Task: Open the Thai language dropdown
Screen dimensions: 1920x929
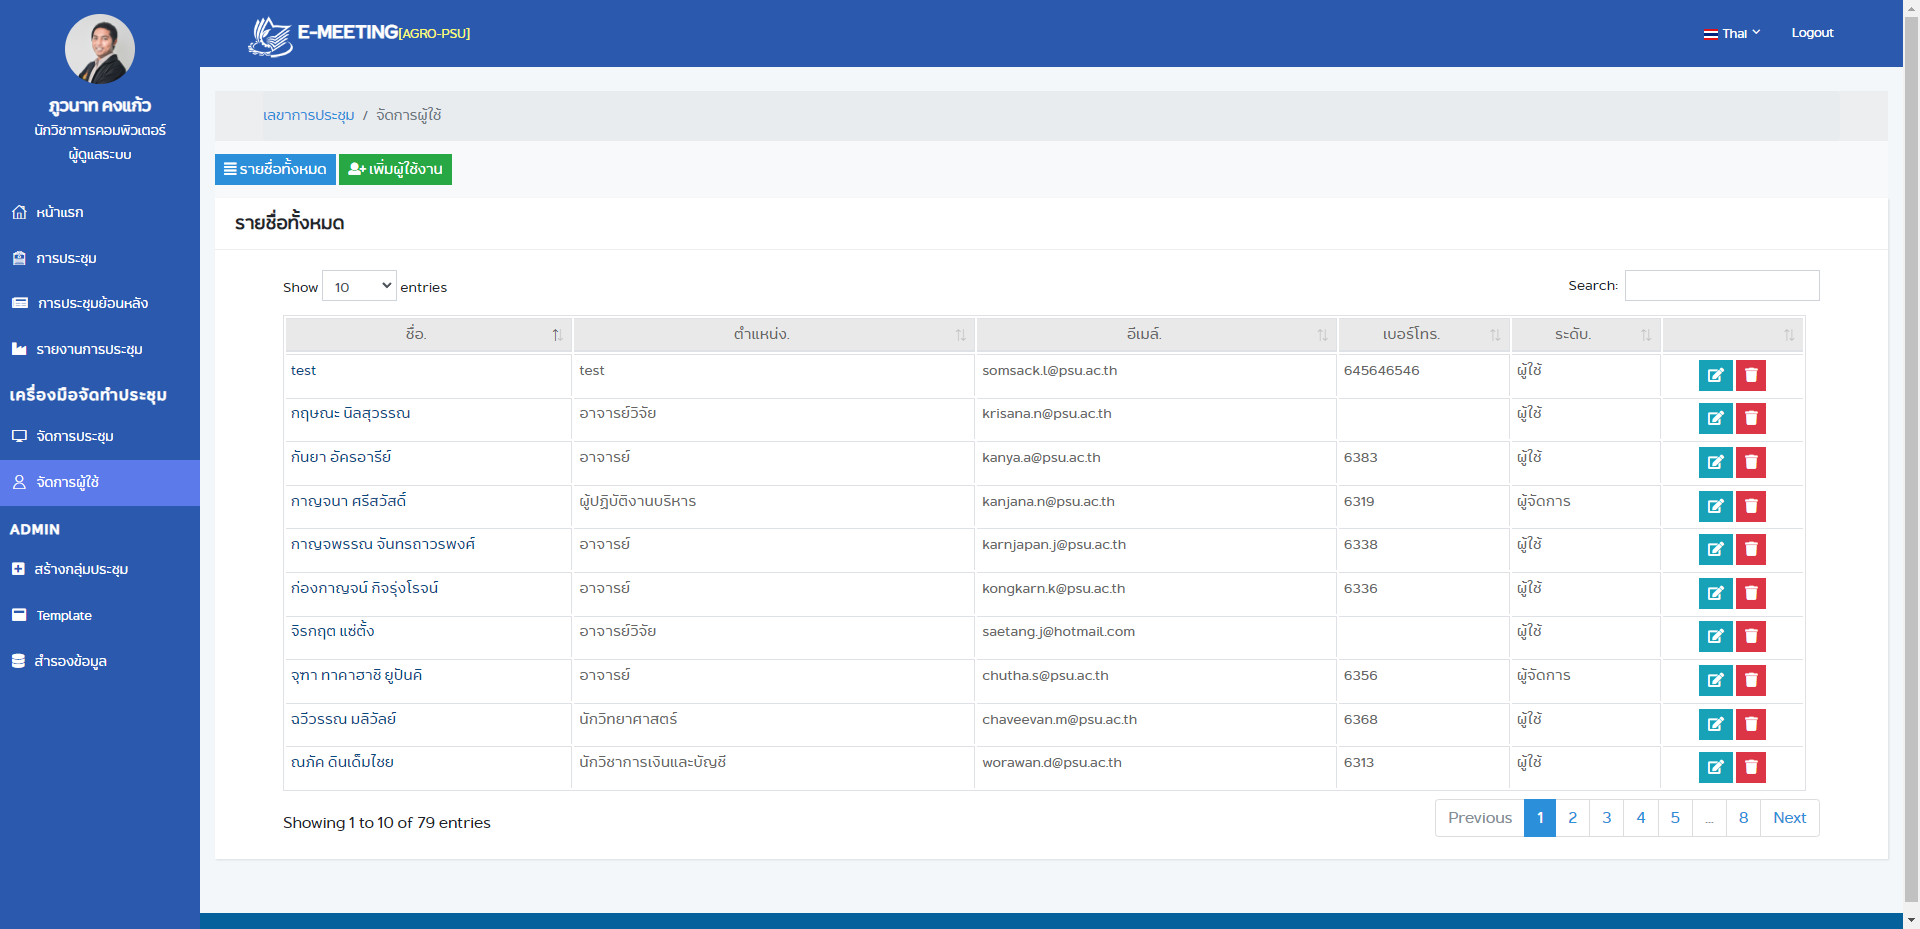Action: click(1732, 33)
